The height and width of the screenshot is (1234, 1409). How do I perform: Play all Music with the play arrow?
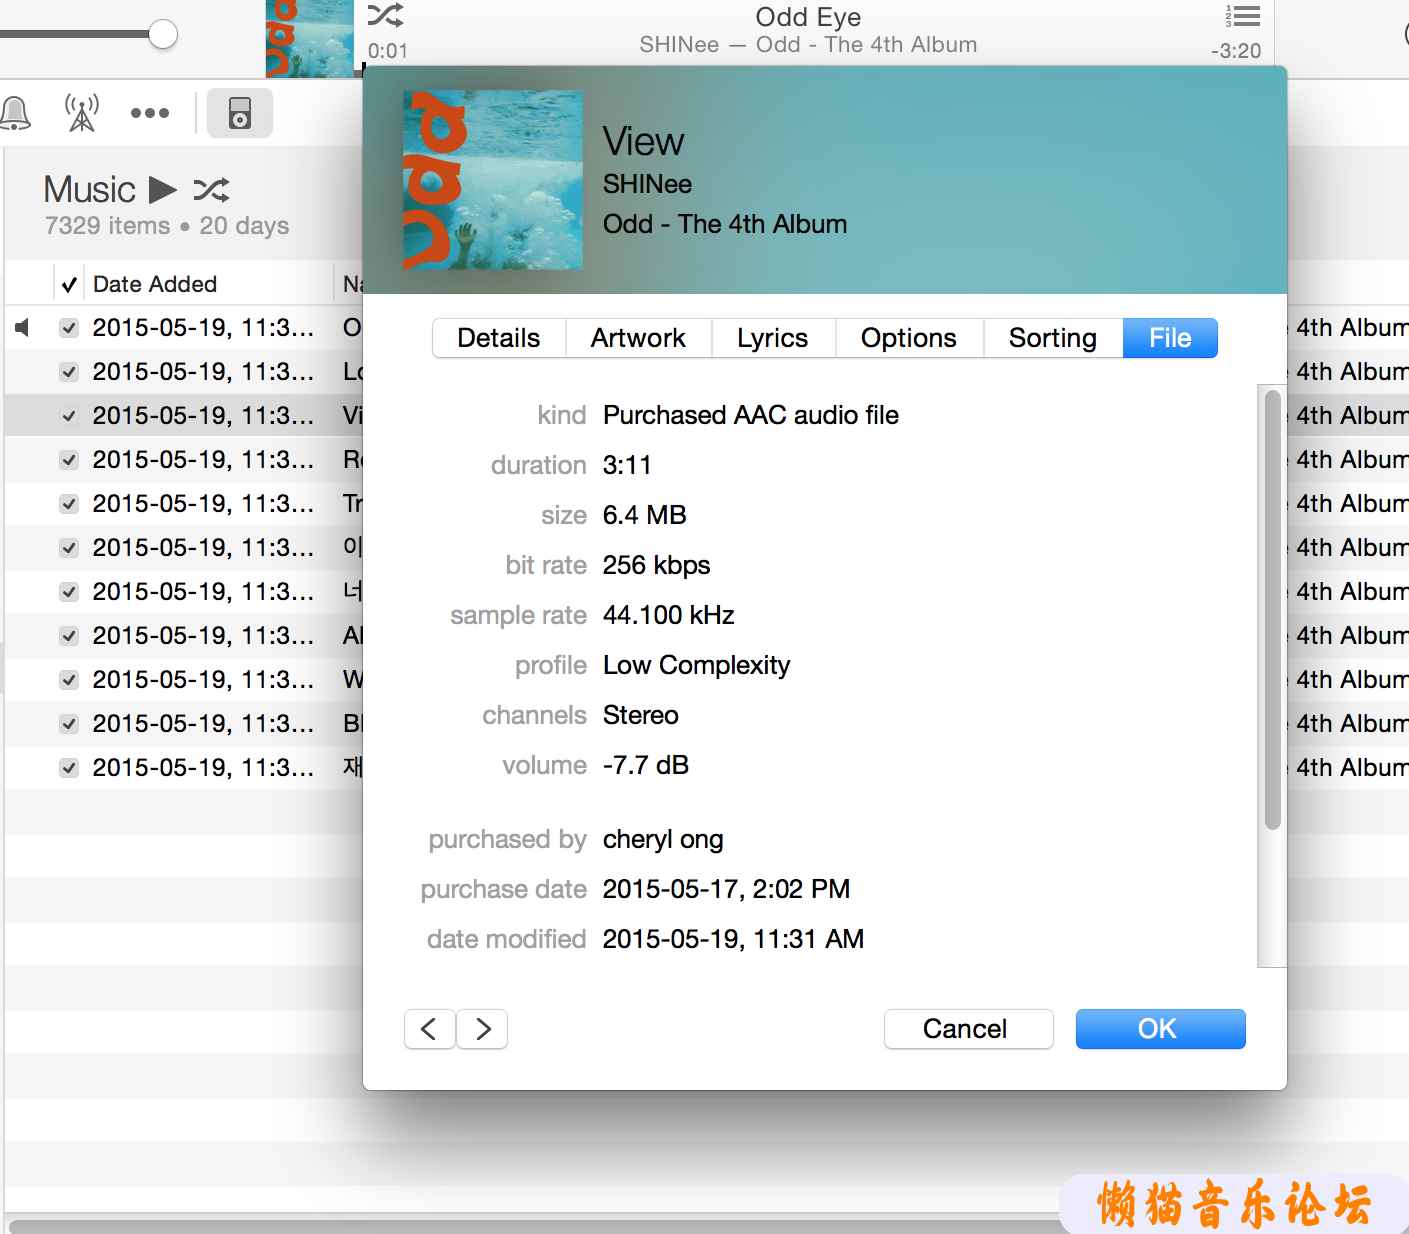click(163, 189)
